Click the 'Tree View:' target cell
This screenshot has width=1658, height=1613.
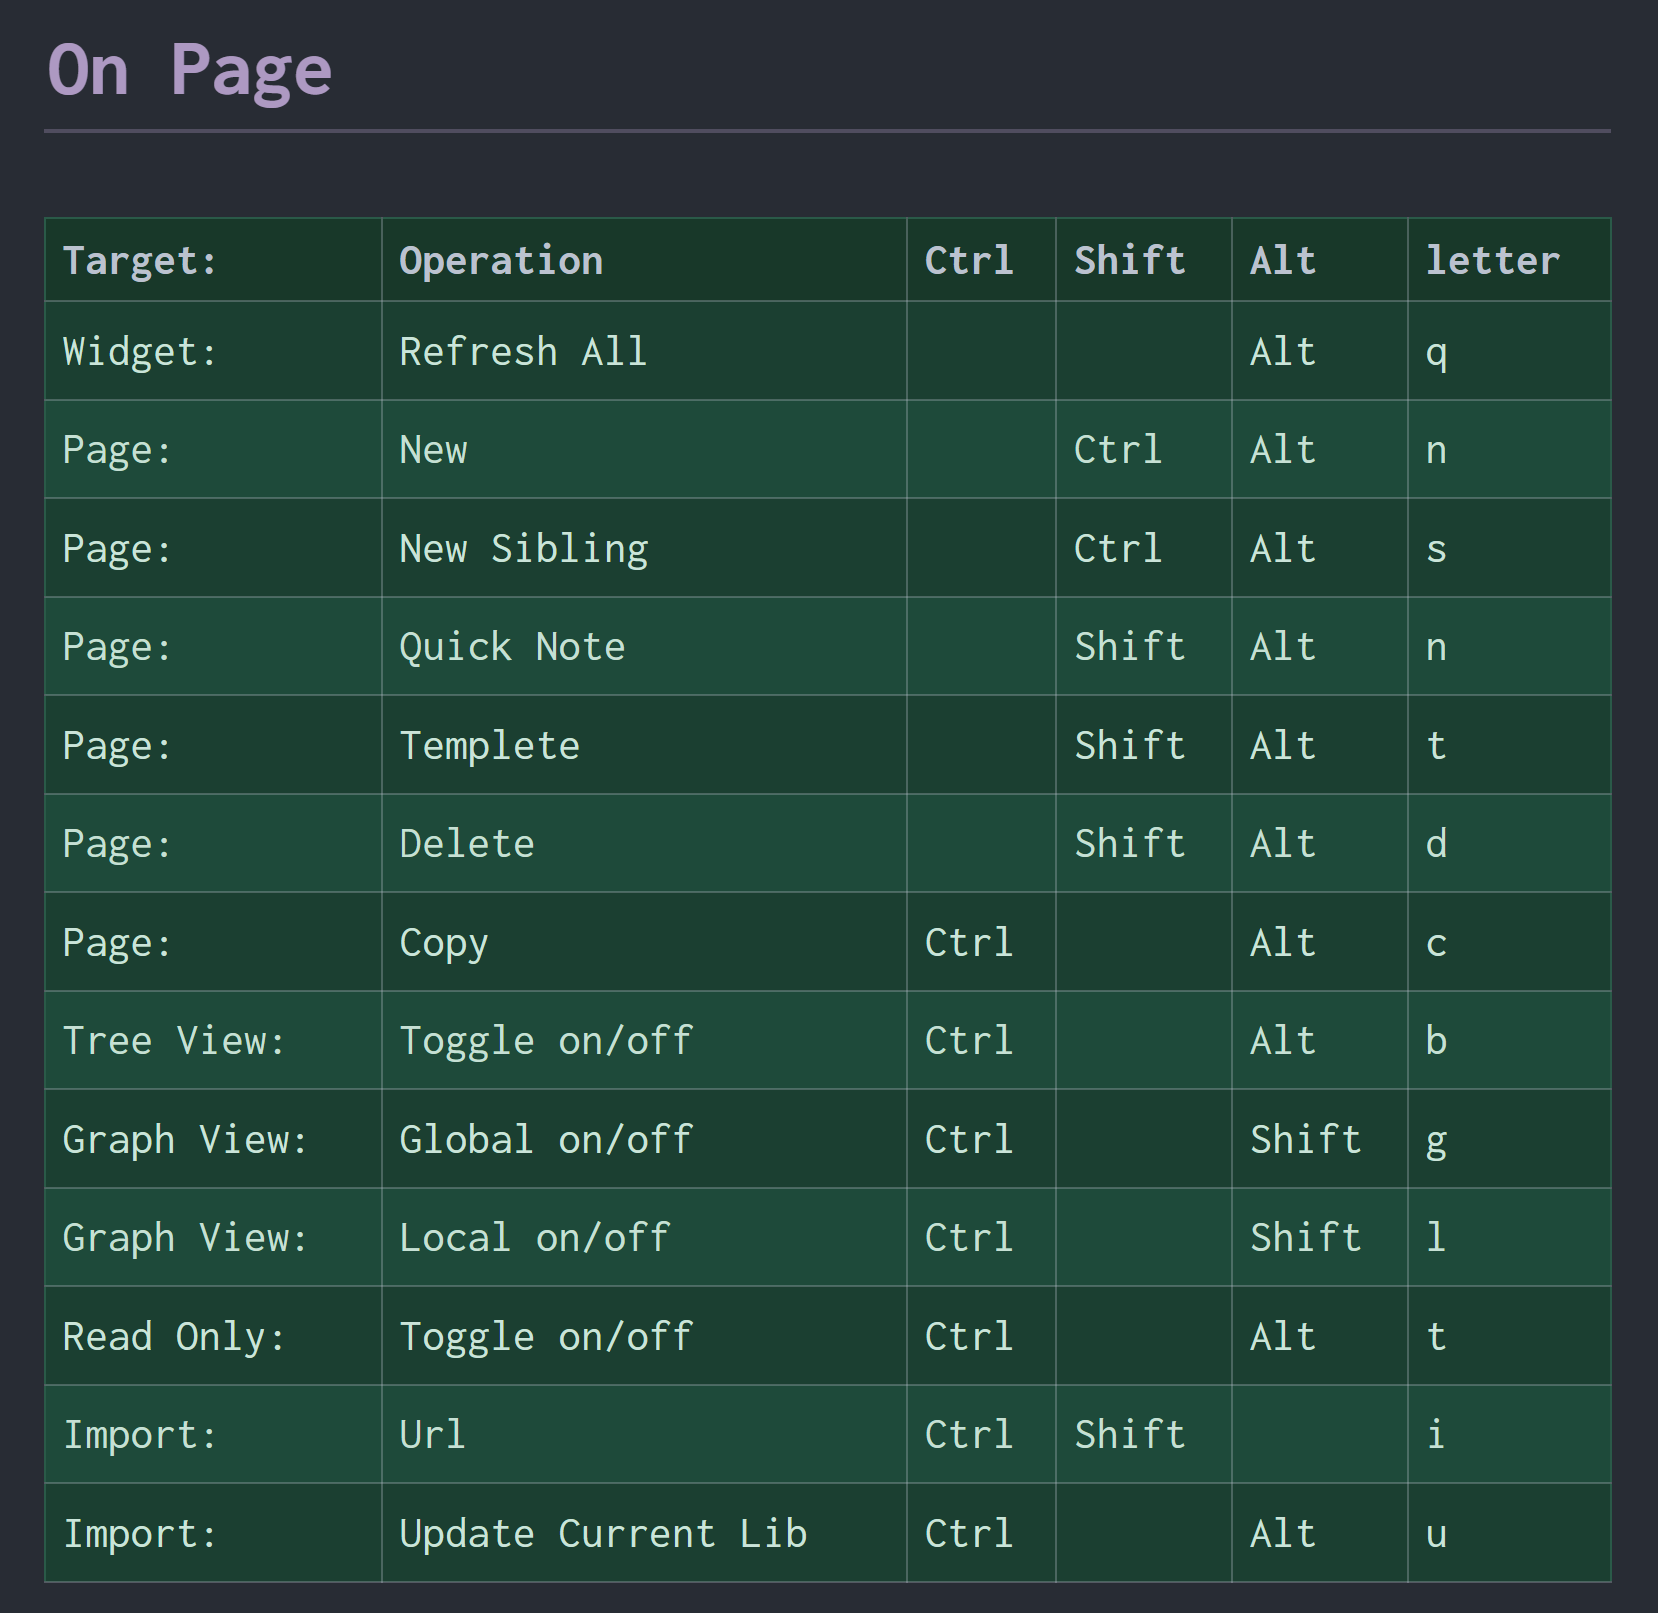pyautogui.click(x=174, y=1041)
